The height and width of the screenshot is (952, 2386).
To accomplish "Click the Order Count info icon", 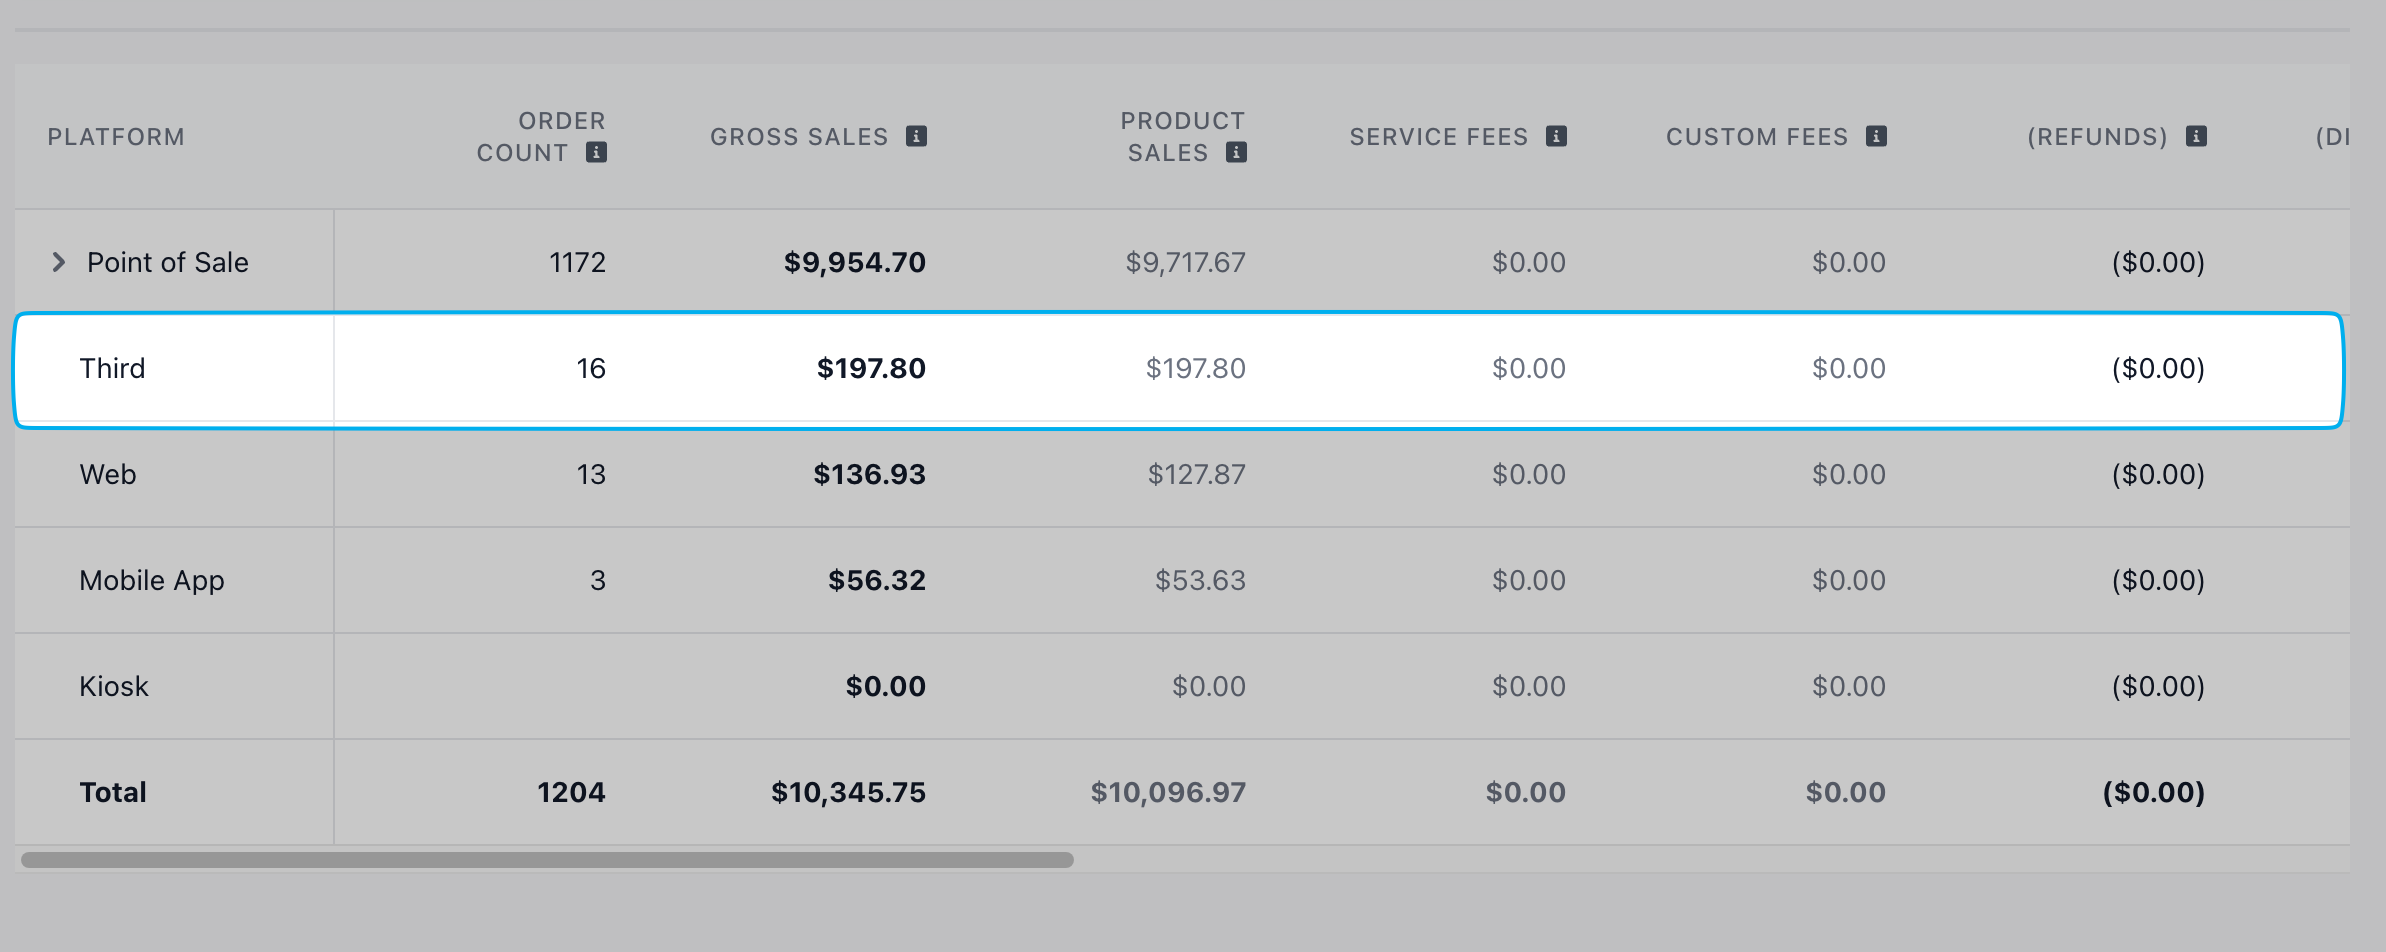I will (596, 152).
